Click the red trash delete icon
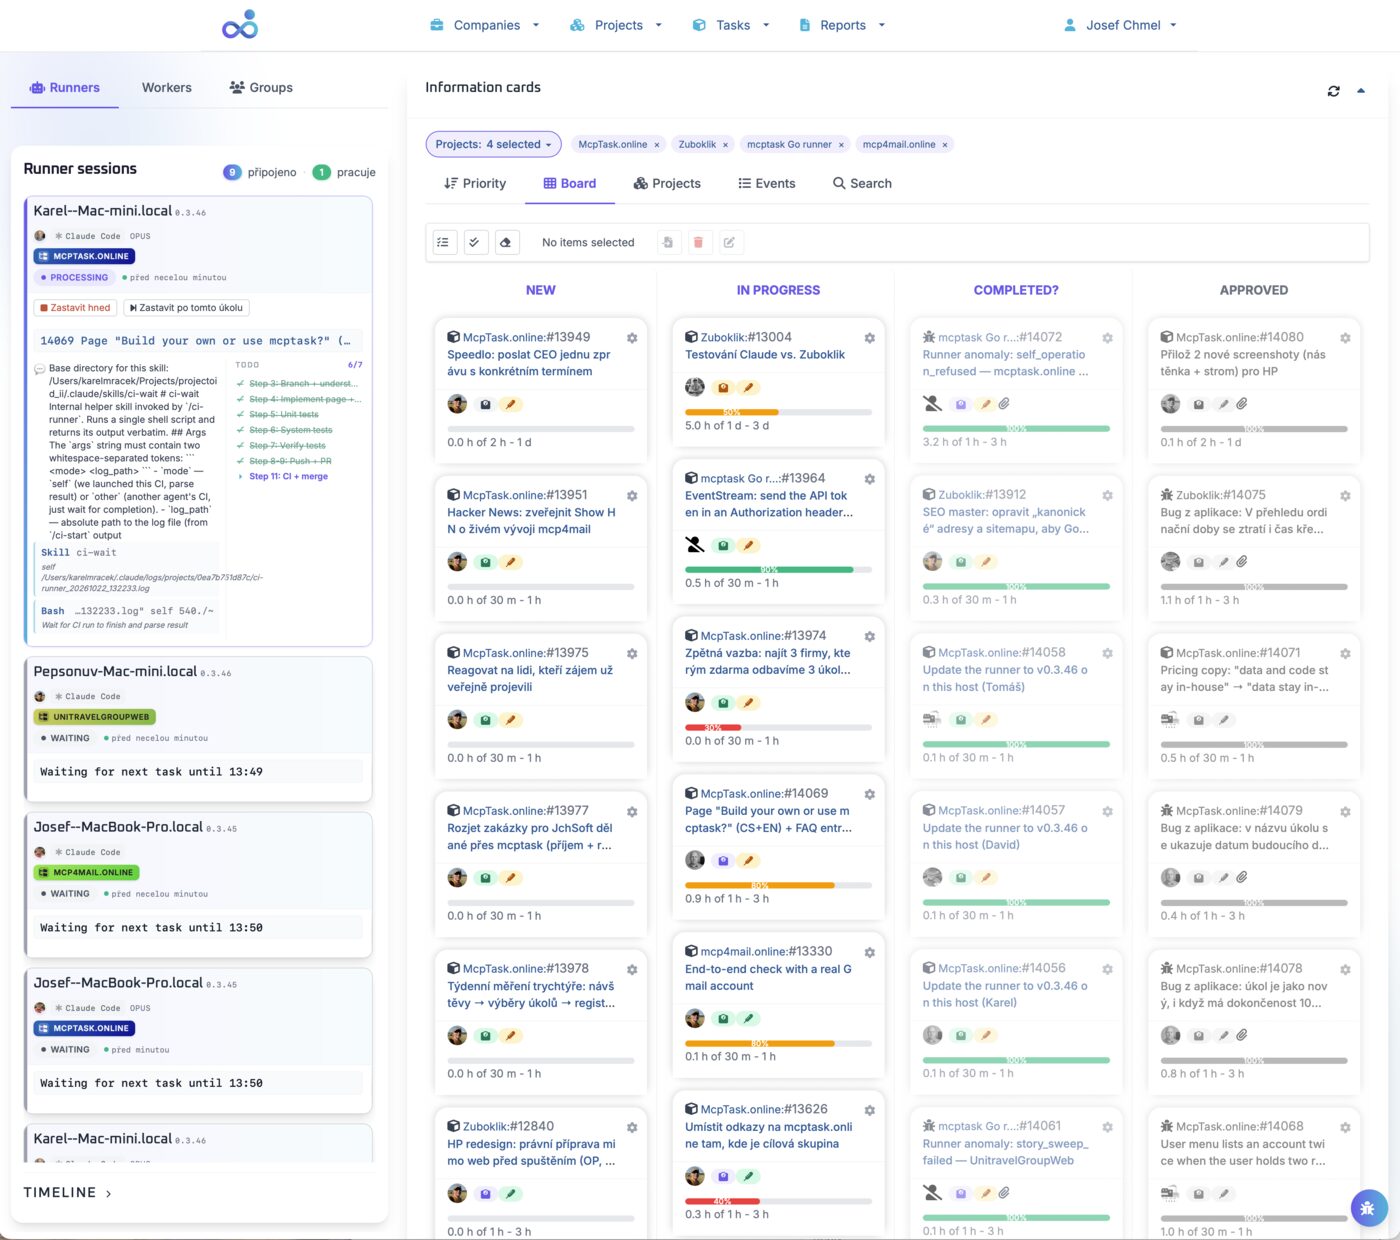Screen dimensions: 1400x1240 [698, 242]
